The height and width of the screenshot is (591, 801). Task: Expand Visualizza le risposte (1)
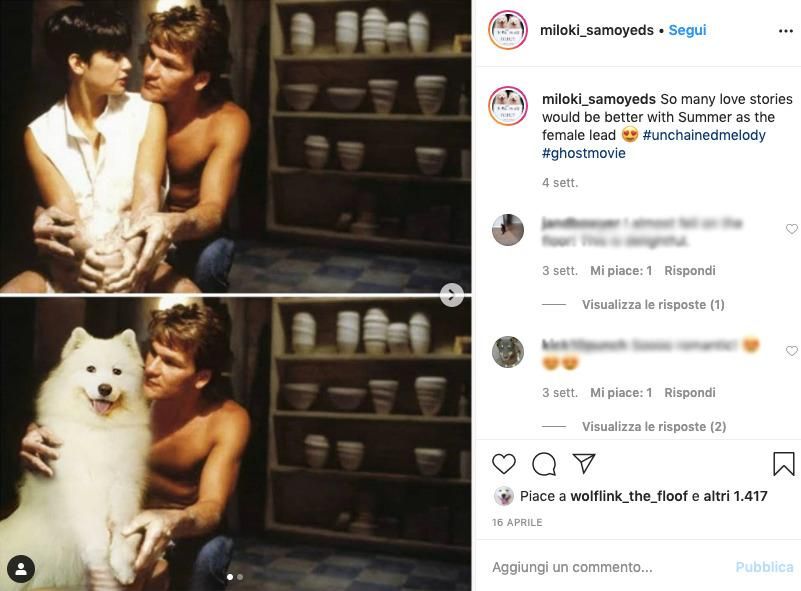pos(653,304)
